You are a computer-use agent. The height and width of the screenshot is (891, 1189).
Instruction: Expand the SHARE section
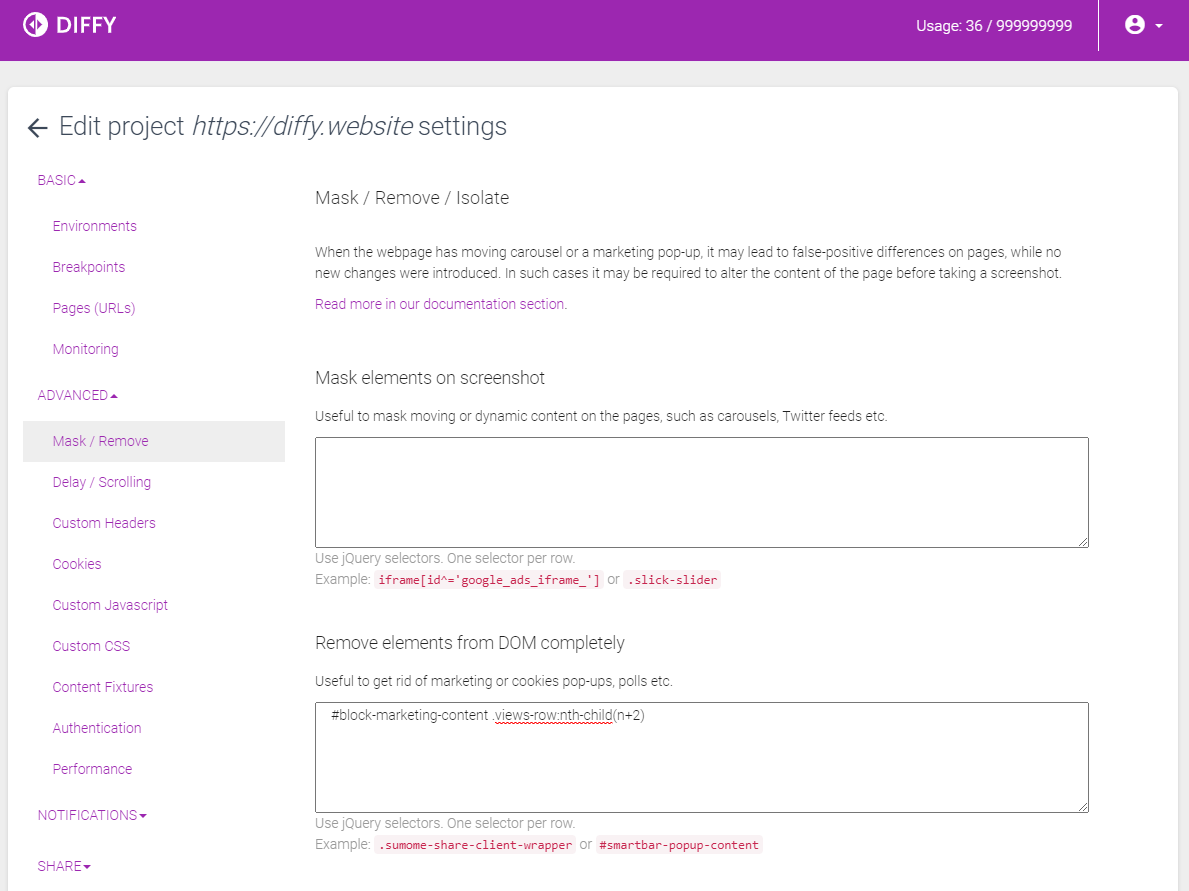pyautogui.click(x=64, y=867)
